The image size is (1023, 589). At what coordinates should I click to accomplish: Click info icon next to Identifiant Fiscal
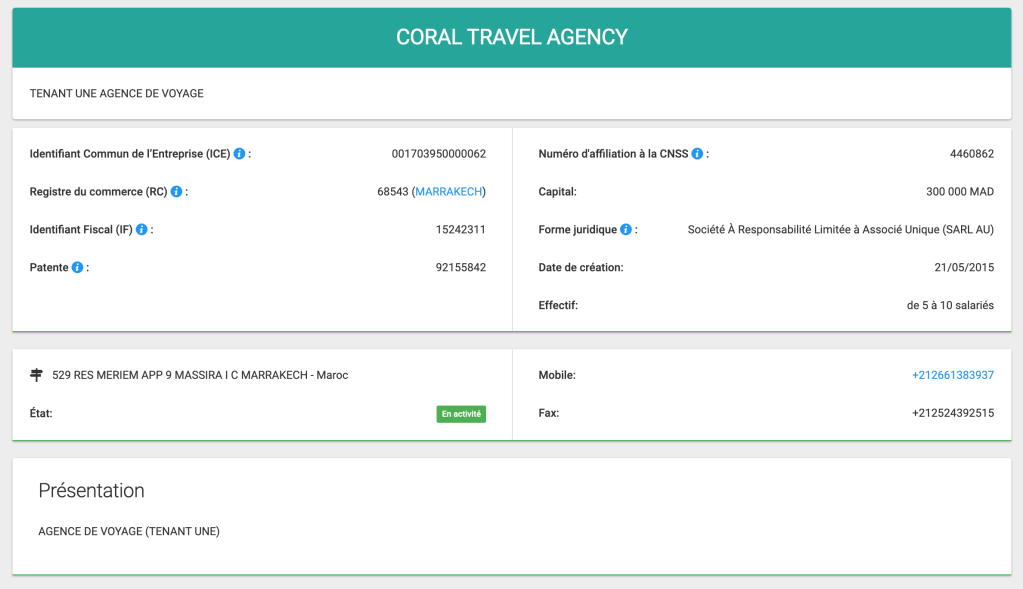pos(142,230)
